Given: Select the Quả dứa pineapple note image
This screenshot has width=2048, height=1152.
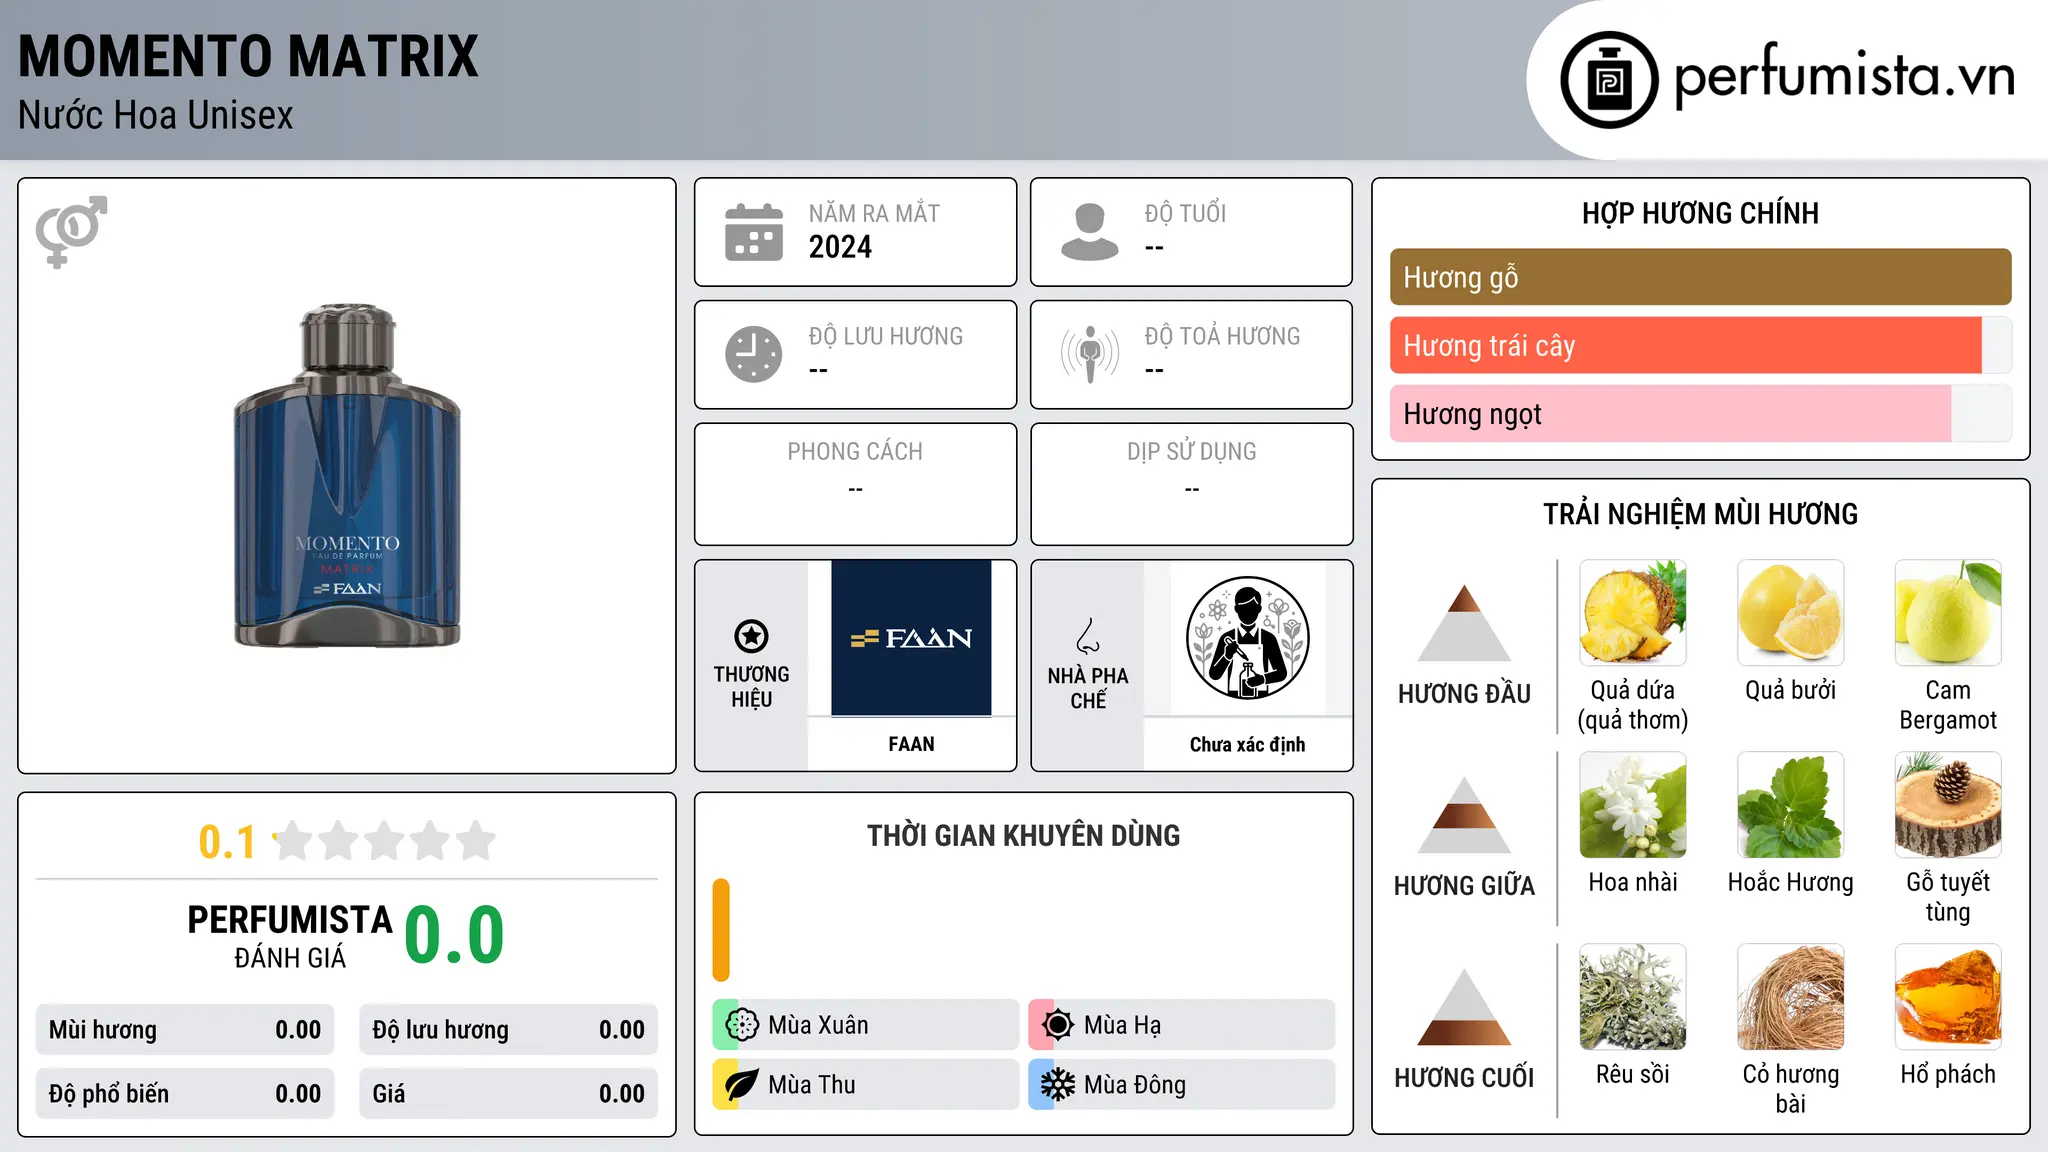Looking at the screenshot, I should coord(1633,613).
